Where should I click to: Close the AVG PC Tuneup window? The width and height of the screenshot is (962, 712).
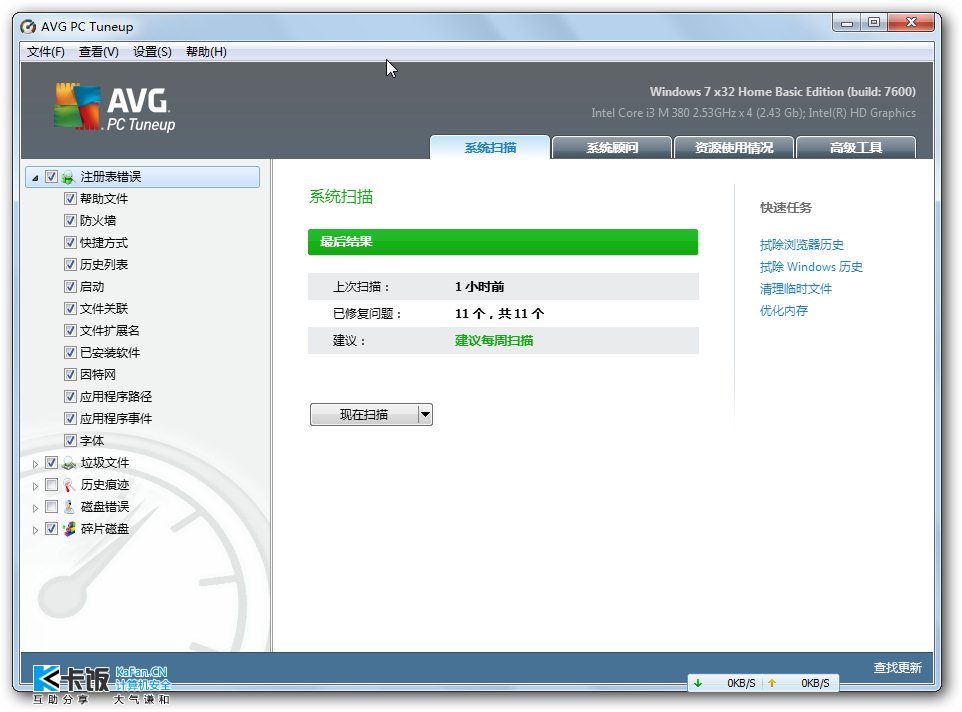pos(911,23)
